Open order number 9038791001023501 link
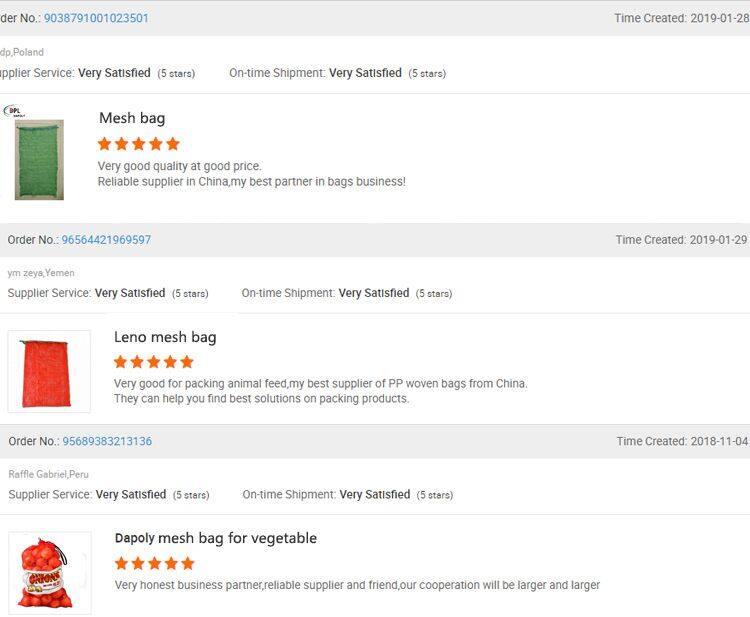 click(96, 18)
